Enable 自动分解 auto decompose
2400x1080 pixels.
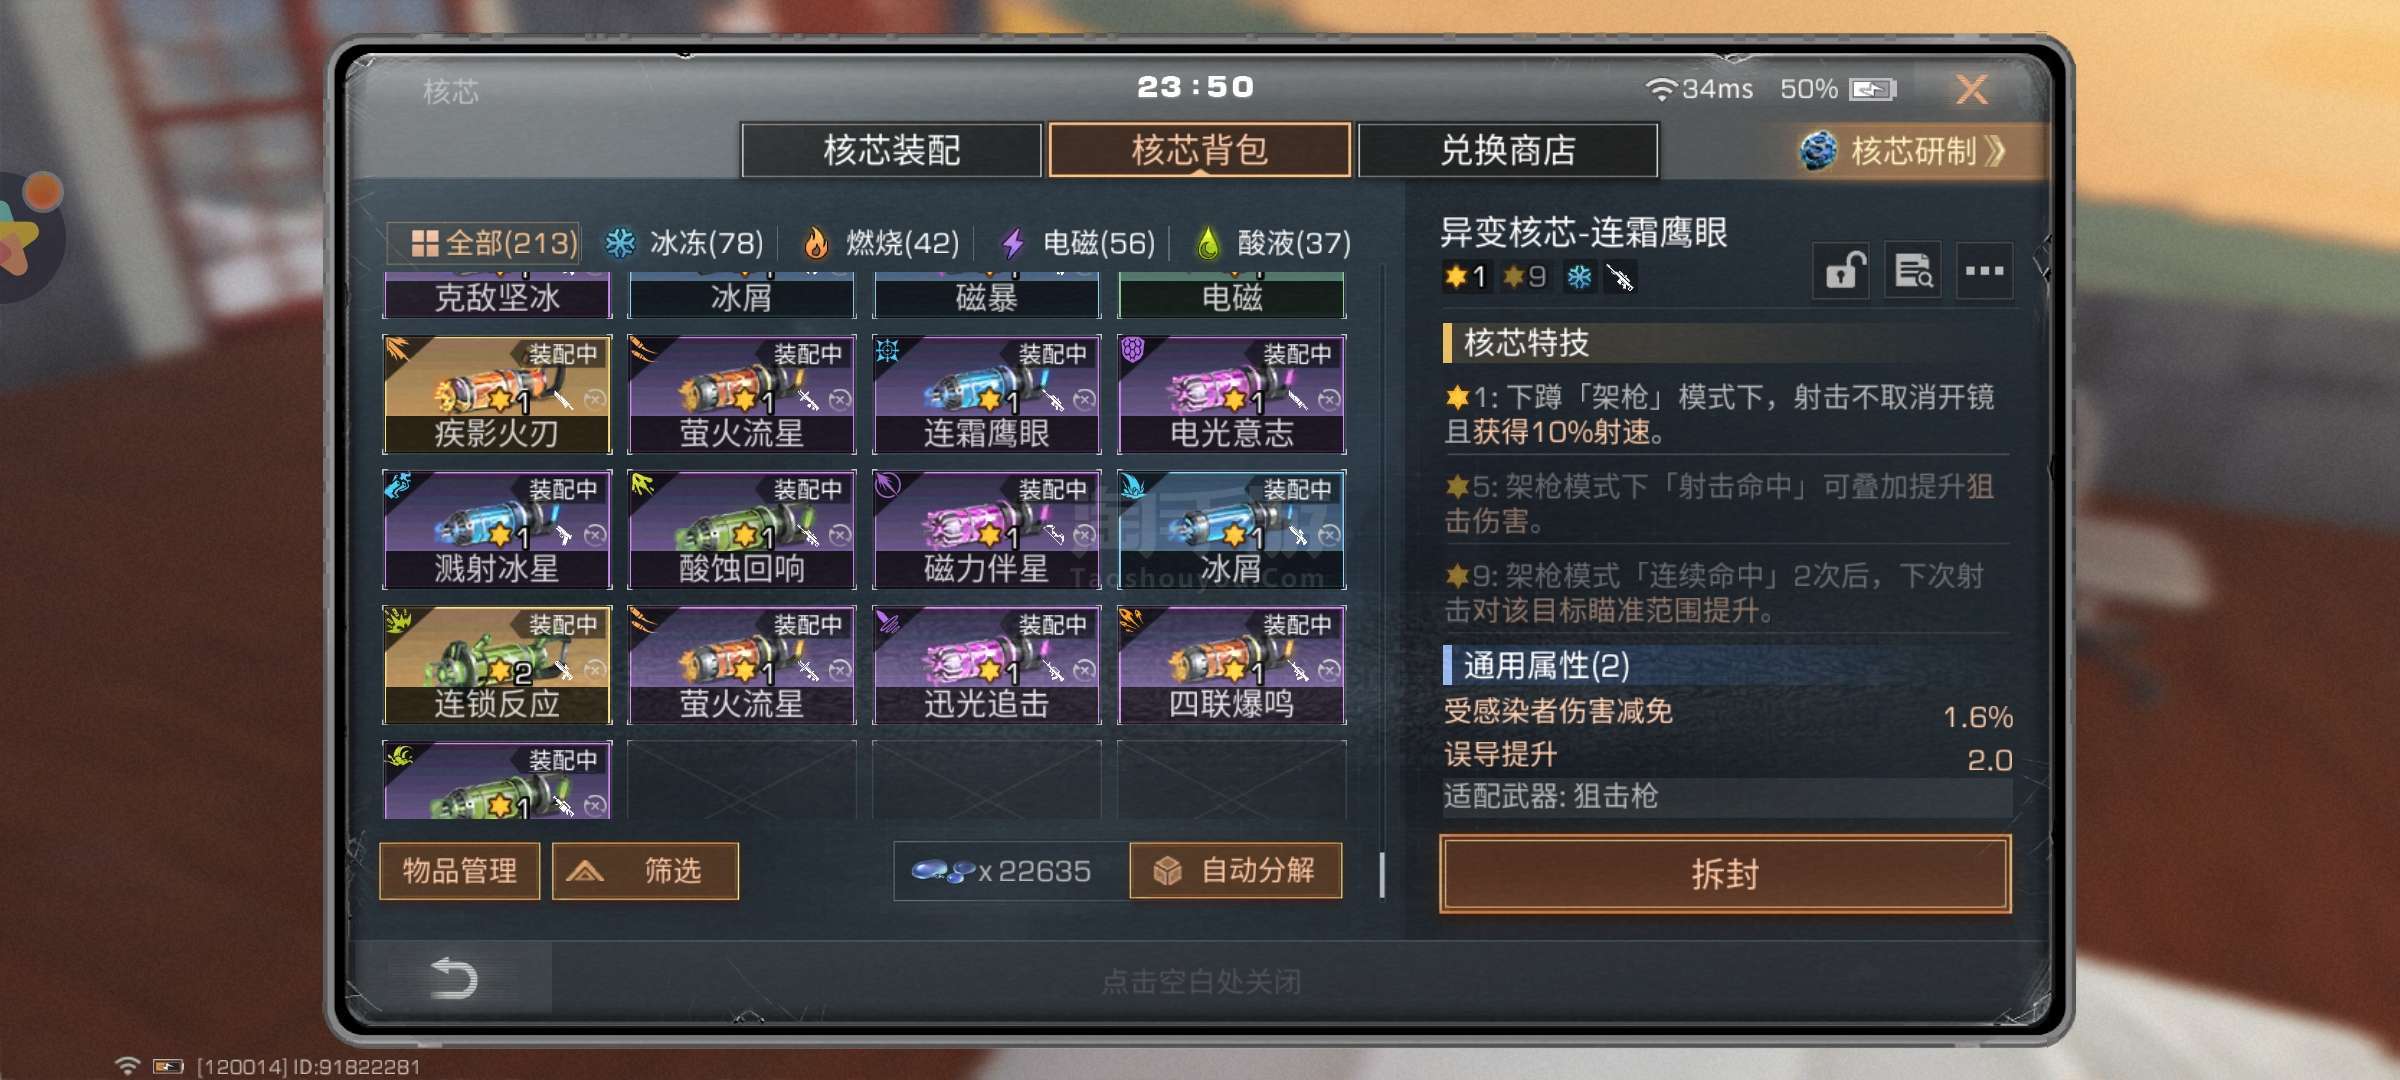tap(1236, 871)
